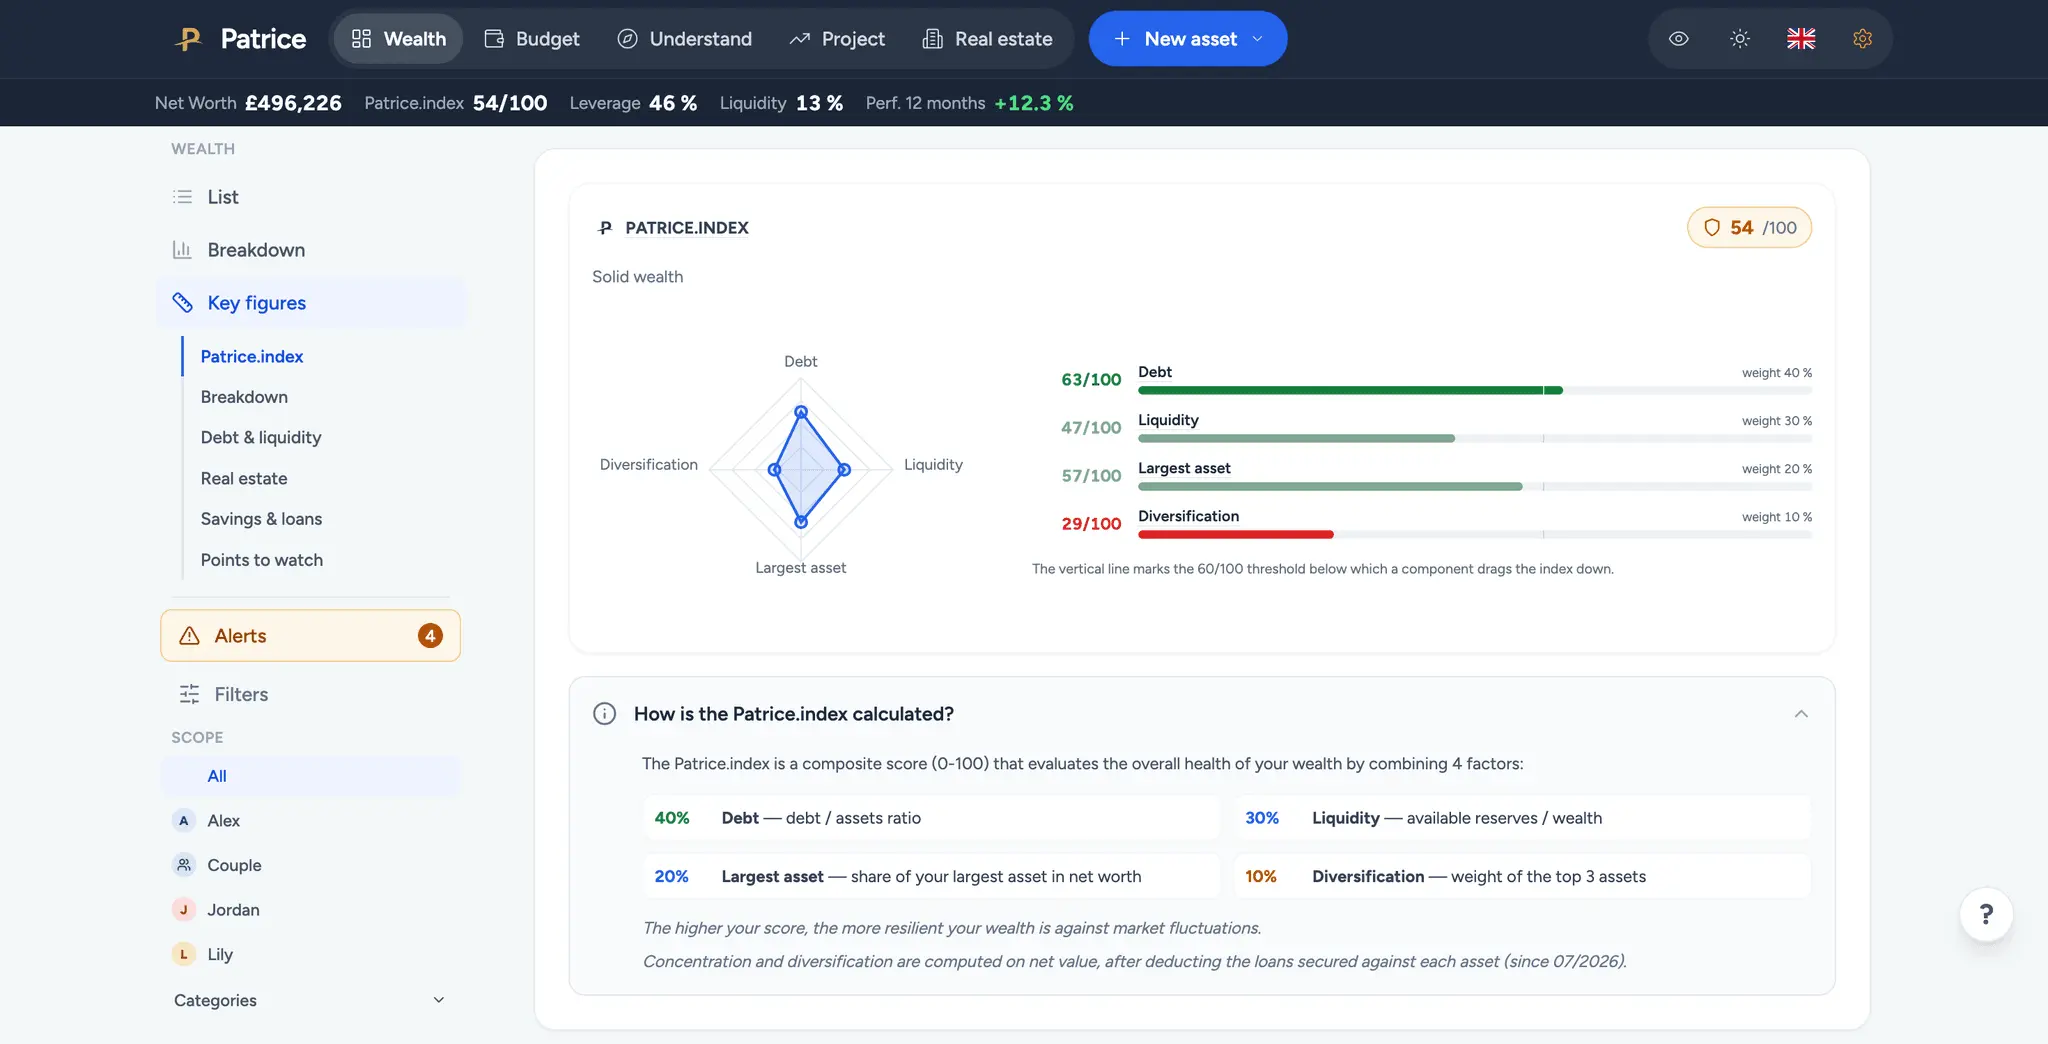2048x1044 pixels.
Task: Switch to the Budget tab
Action: pos(532,39)
